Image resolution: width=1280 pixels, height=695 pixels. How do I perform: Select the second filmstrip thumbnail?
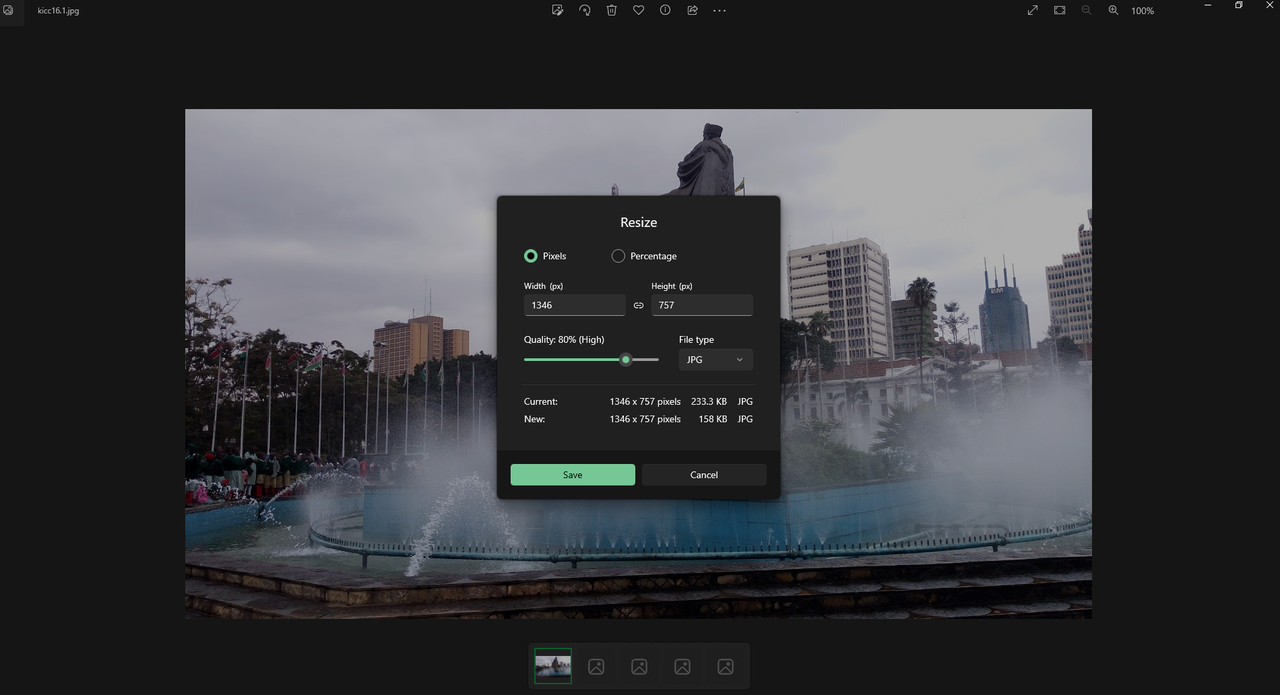(x=596, y=666)
